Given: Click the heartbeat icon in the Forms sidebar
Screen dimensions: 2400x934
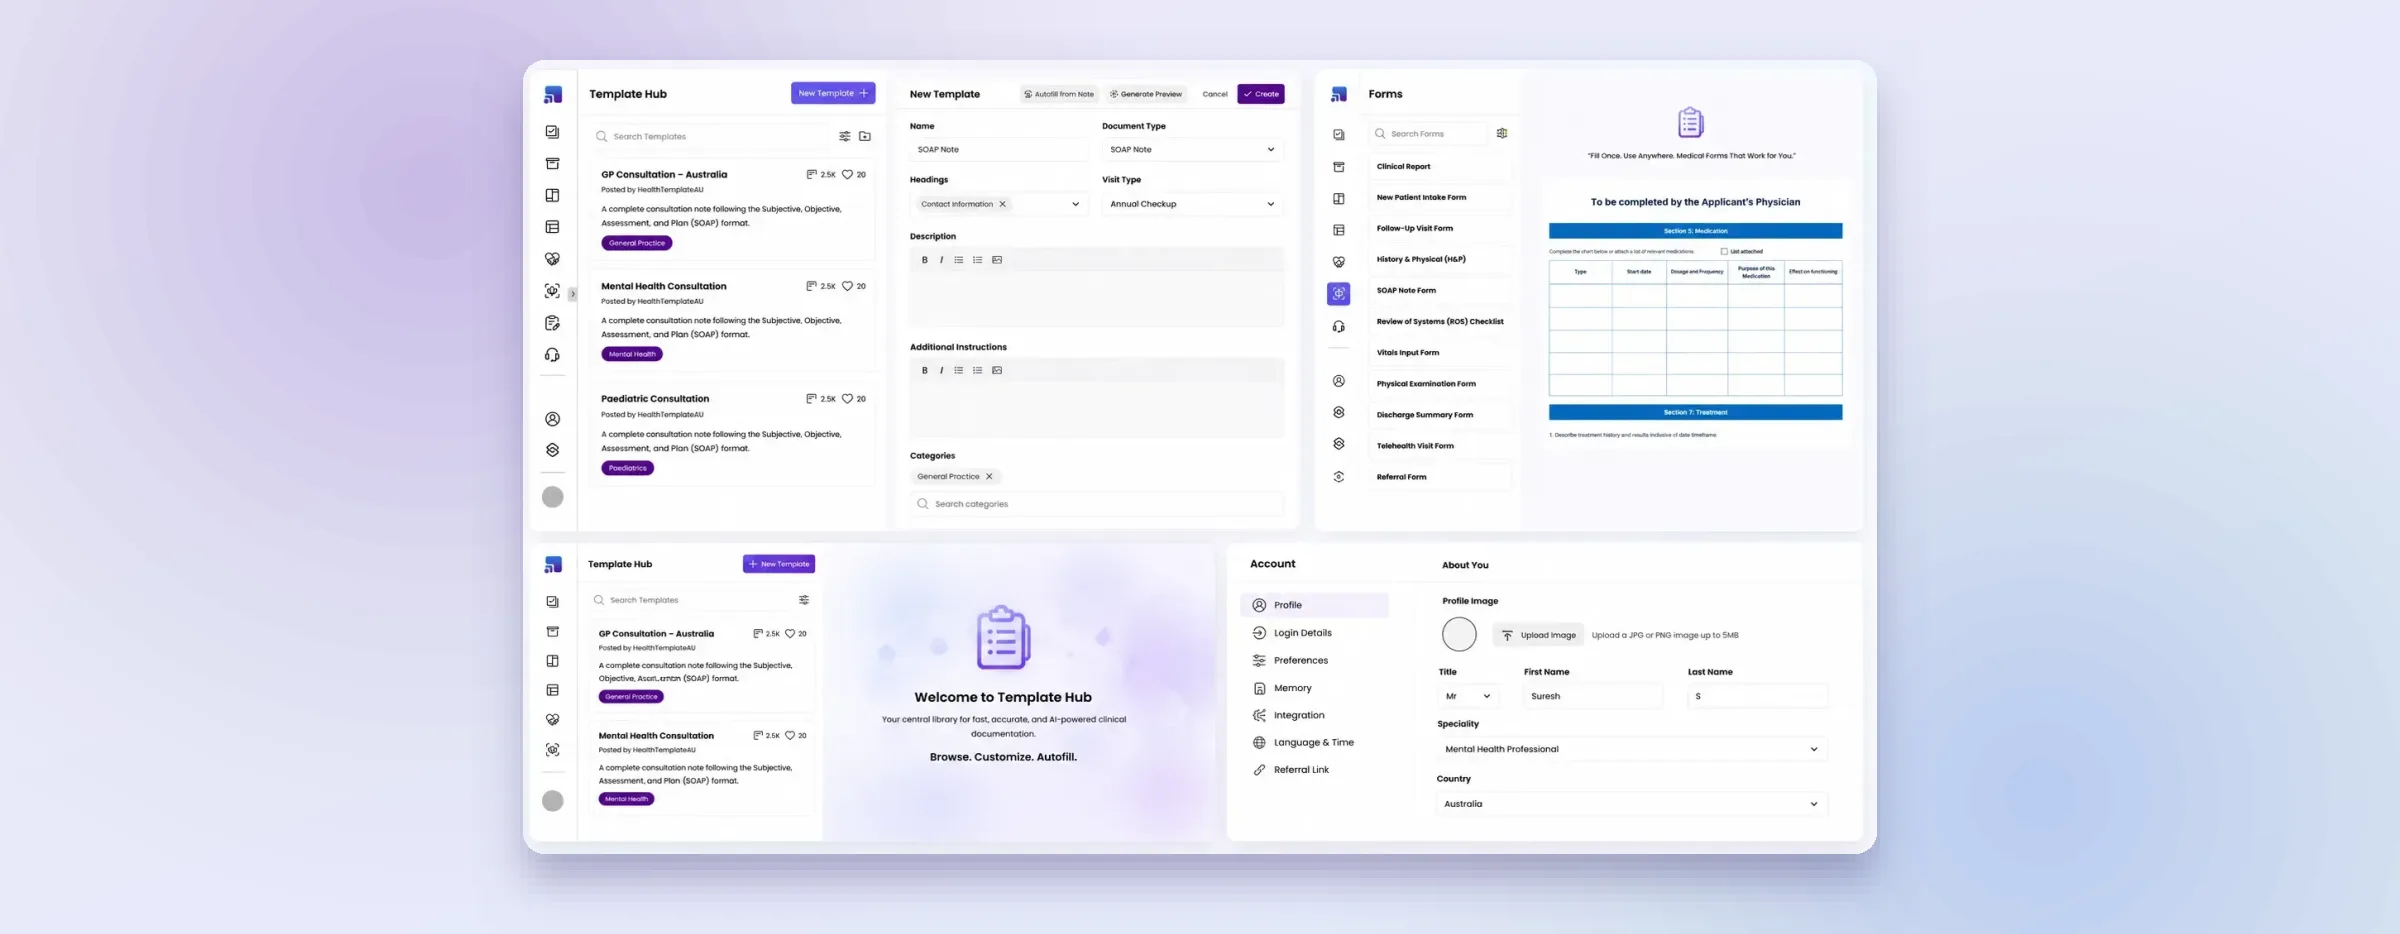Looking at the screenshot, I should coord(1338,262).
